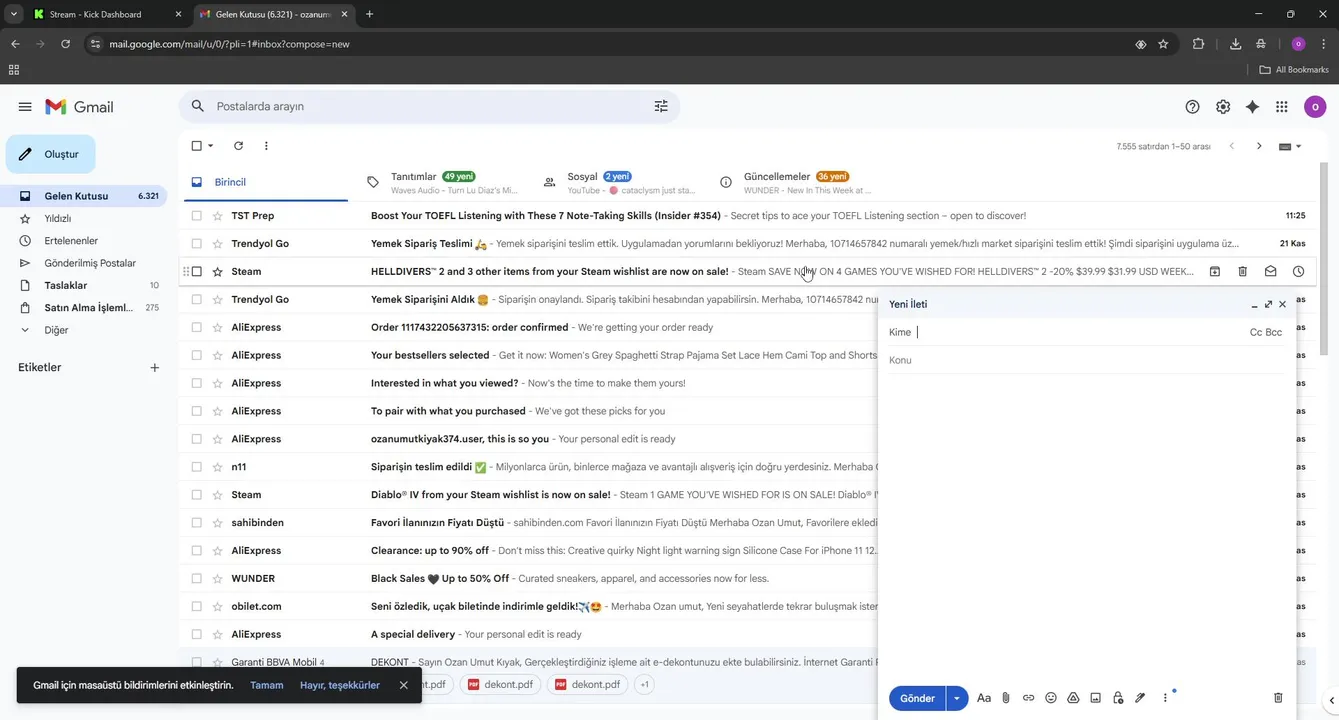This screenshot has height=720, width=1339.
Task: Add Cc recipients in compose window
Action: [1255, 332]
